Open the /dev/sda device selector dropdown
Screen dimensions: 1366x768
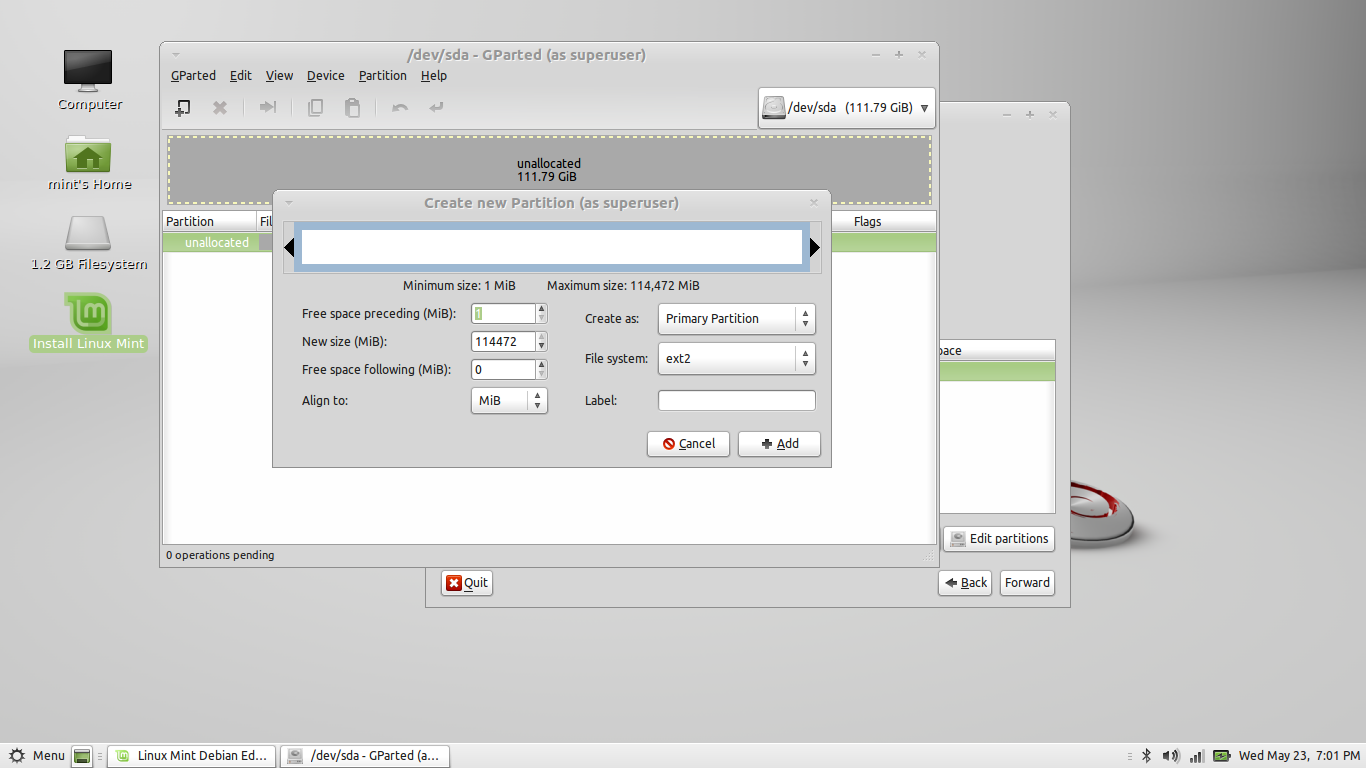pos(847,108)
